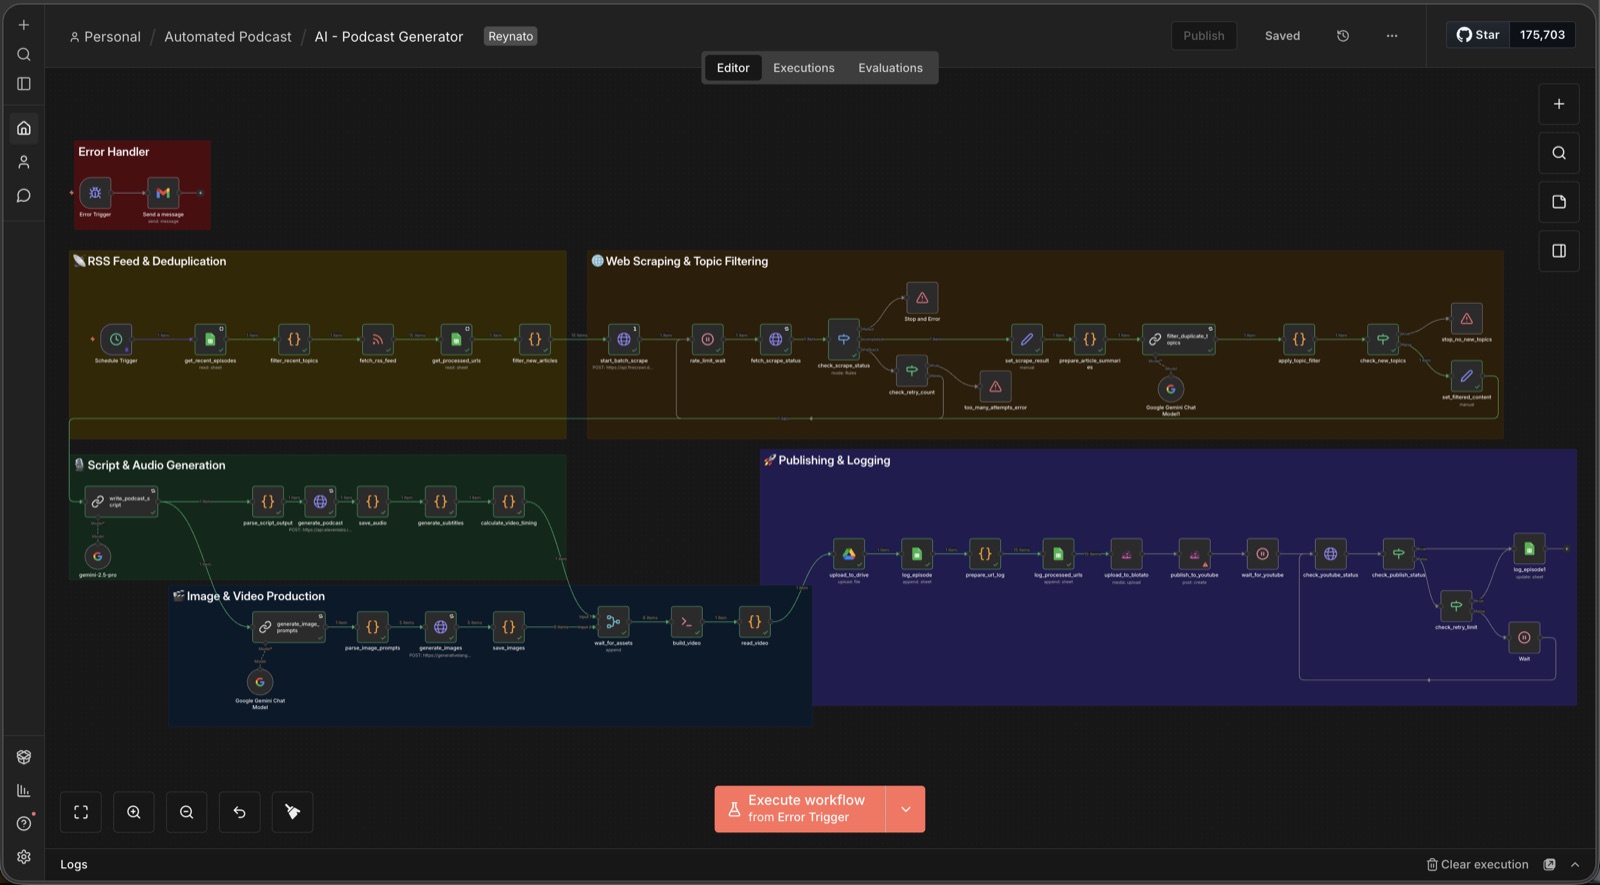This screenshot has width=1600, height=885.
Task: Open the Insights chart icon
Action: pyautogui.click(x=24, y=790)
